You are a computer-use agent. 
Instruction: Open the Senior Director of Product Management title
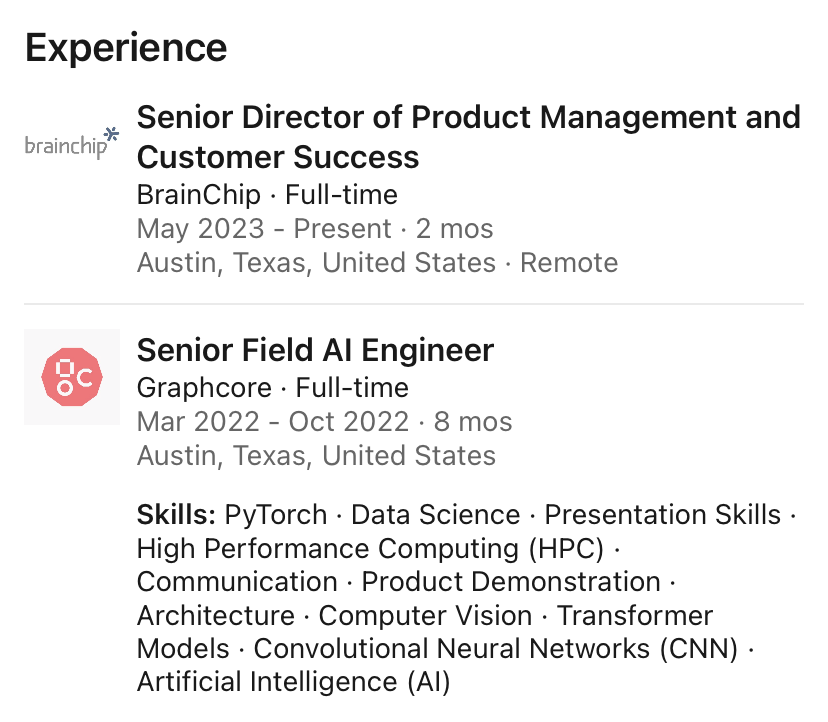[x=469, y=137]
